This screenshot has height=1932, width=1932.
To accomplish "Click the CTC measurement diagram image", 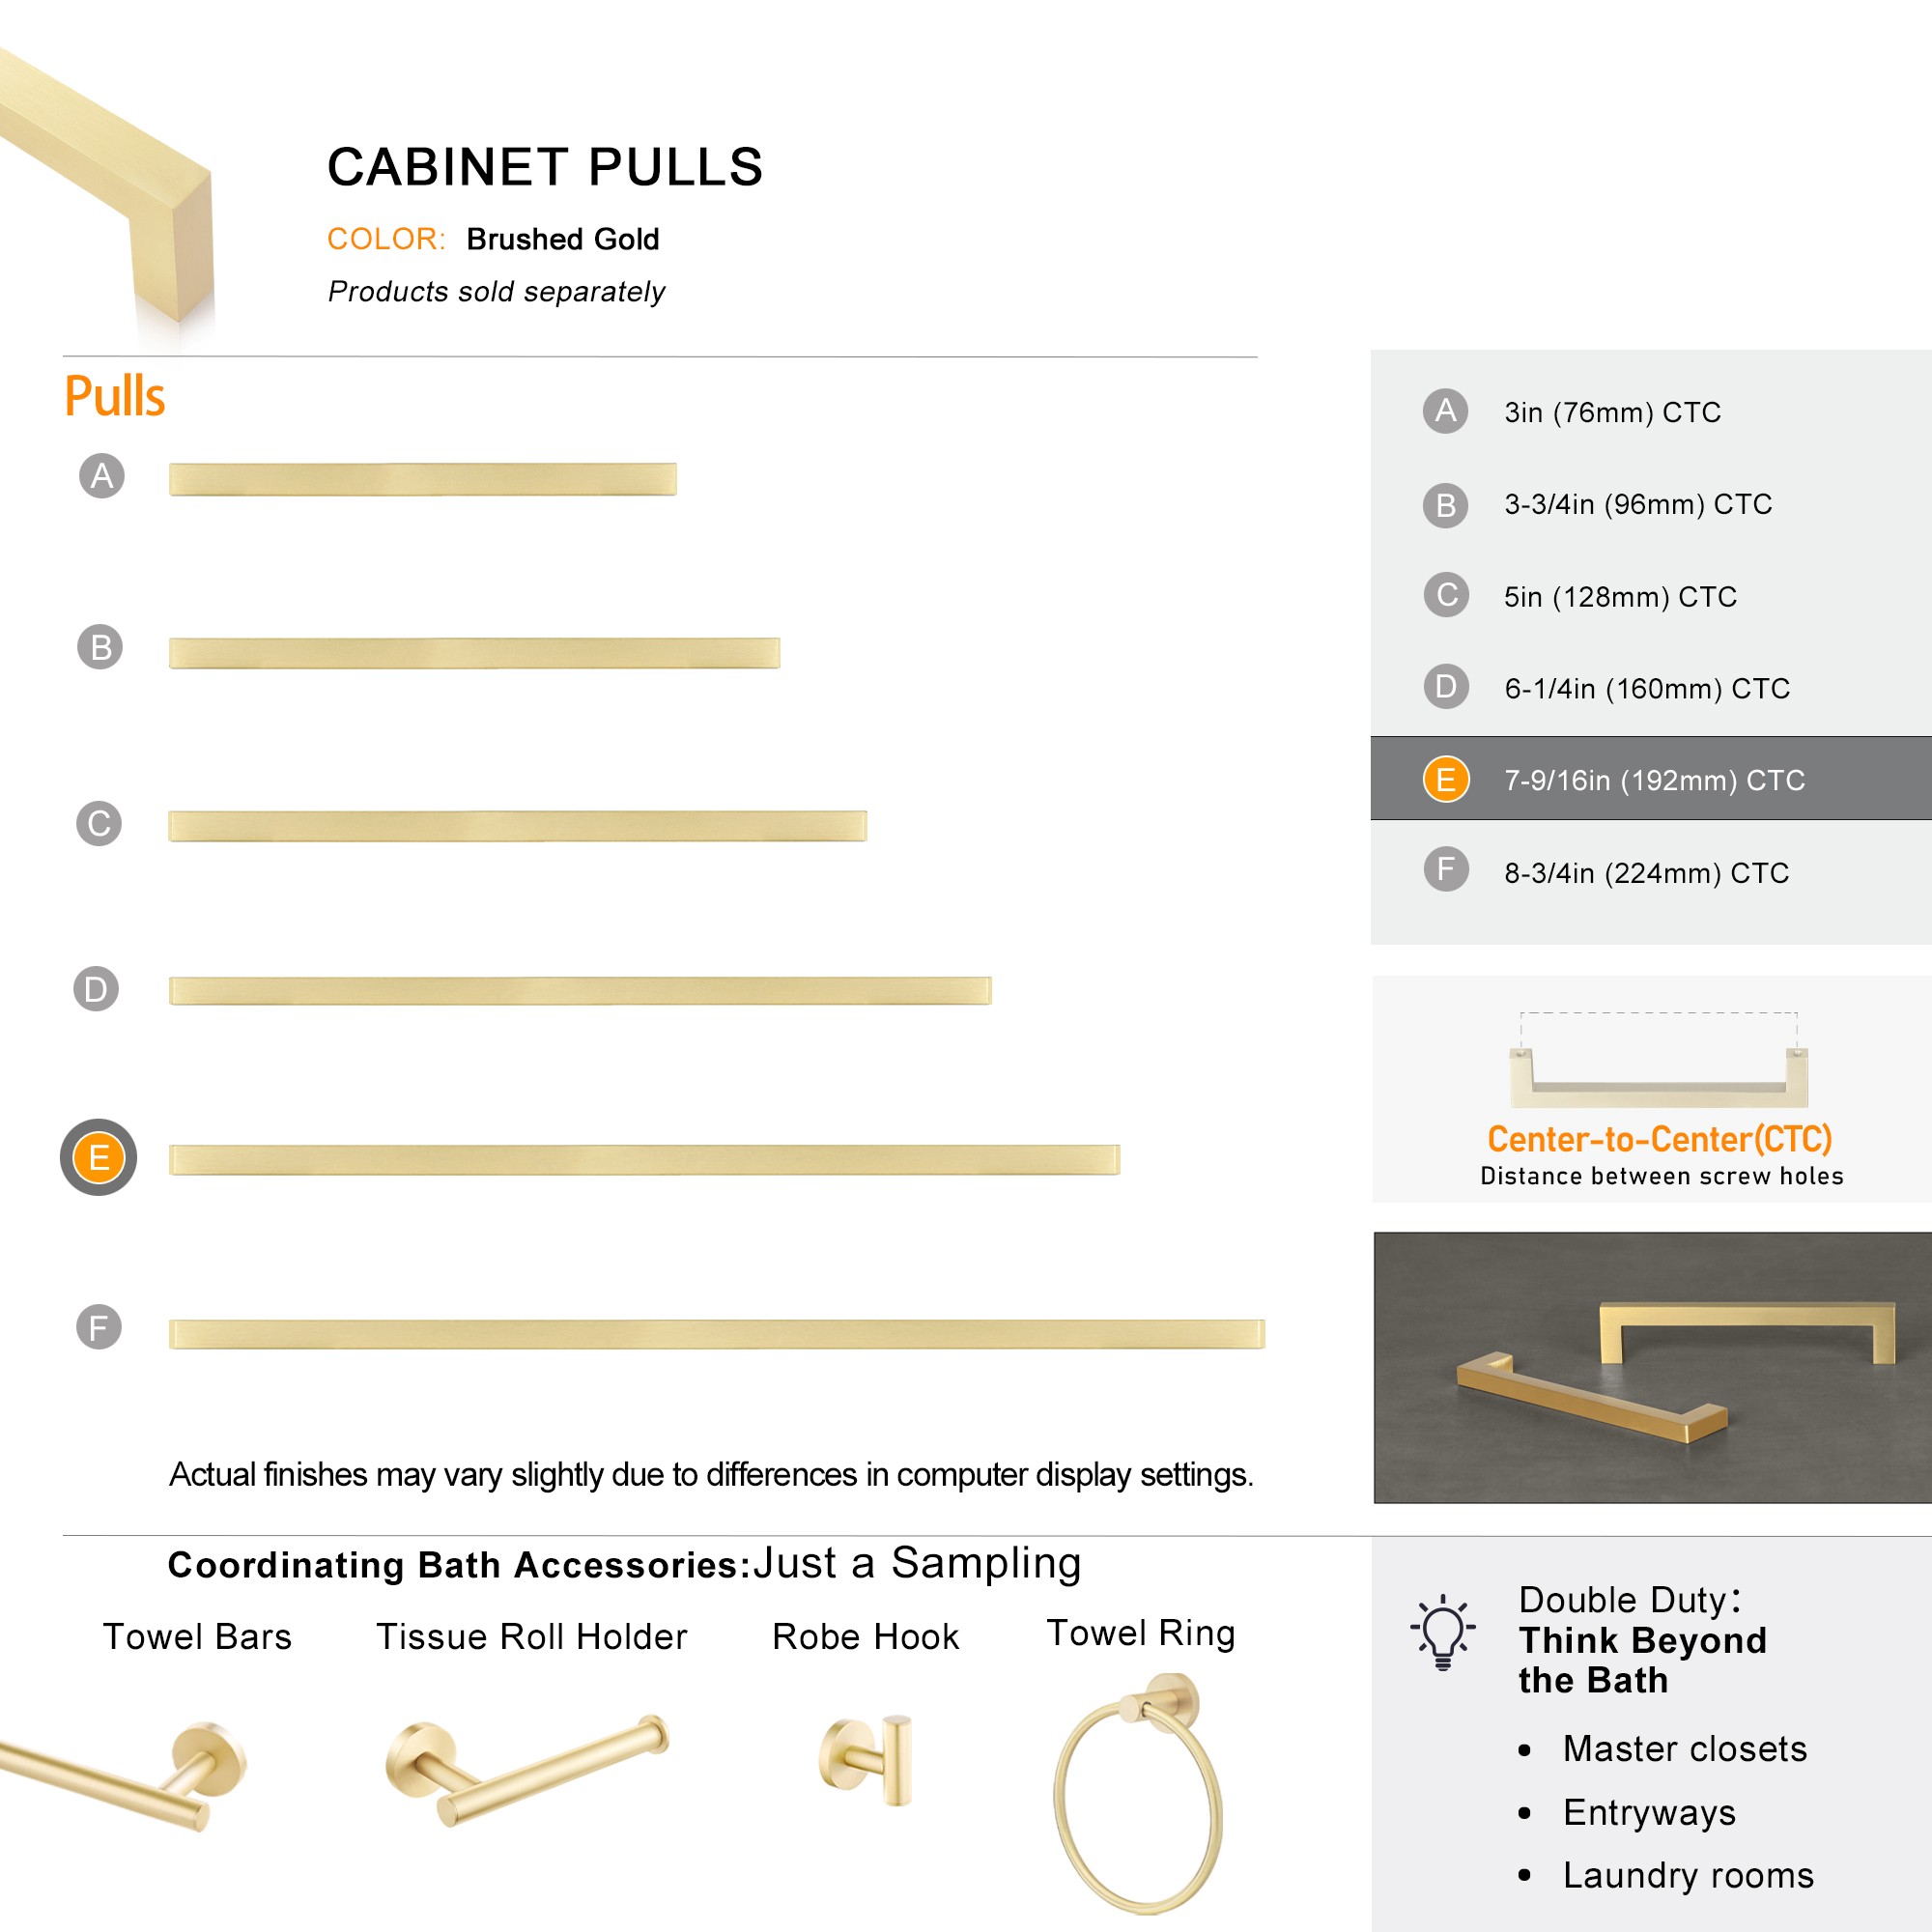I will [1659, 1060].
